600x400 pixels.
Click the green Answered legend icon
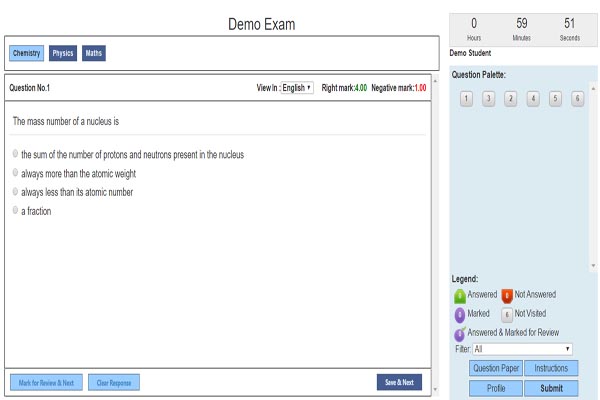click(x=460, y=295)
